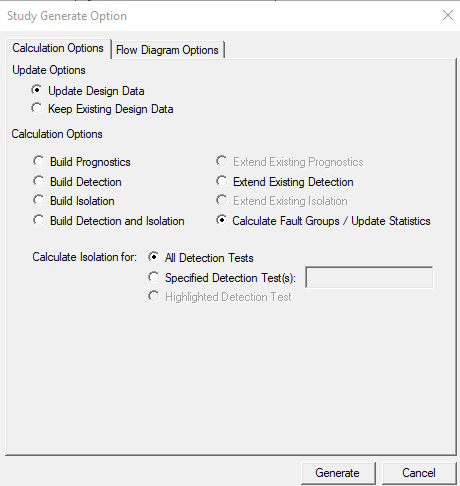
Task: Click the Cancel button
Action: coord(419,473)
